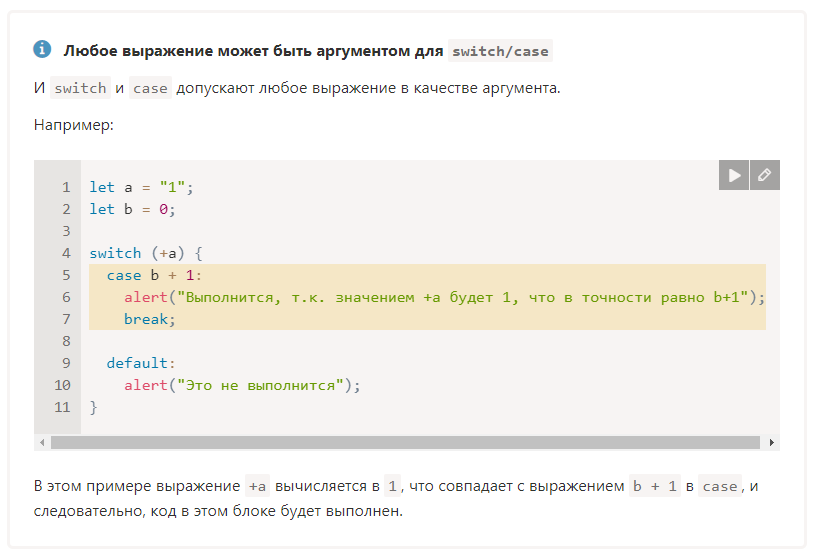The width and height of the screenshot is (813, 557).
Task: Click the 'break;' code line
Action: click(150, 319)
